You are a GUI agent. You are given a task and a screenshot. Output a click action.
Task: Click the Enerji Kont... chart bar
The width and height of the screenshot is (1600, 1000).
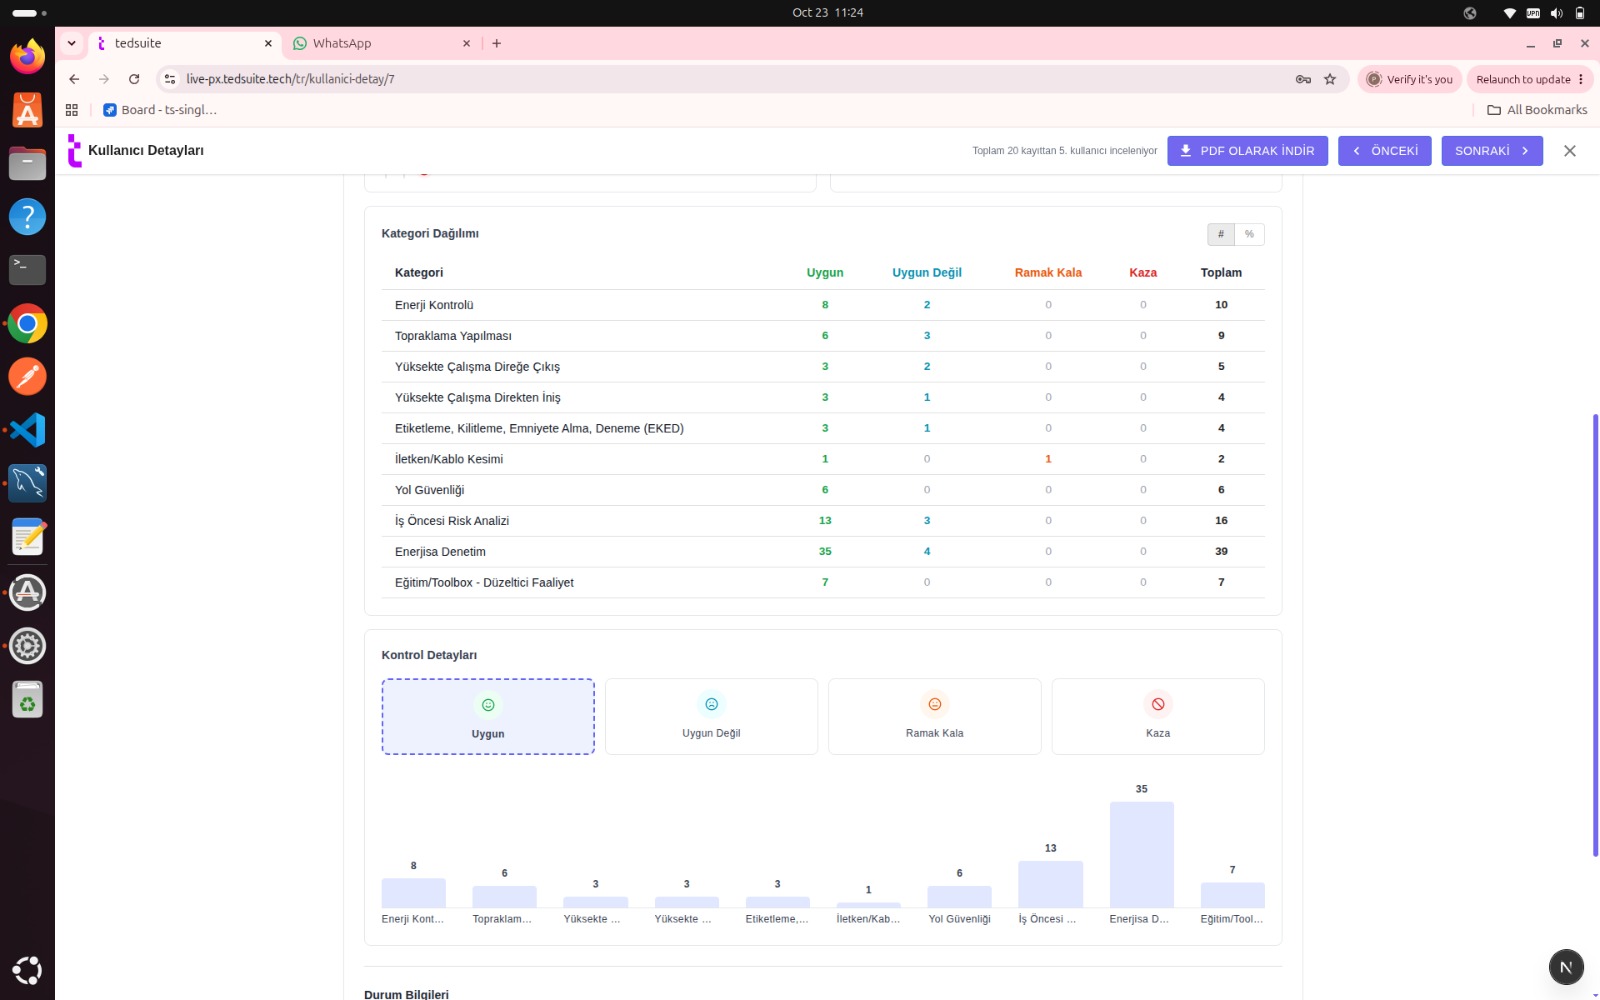[413, 893]
